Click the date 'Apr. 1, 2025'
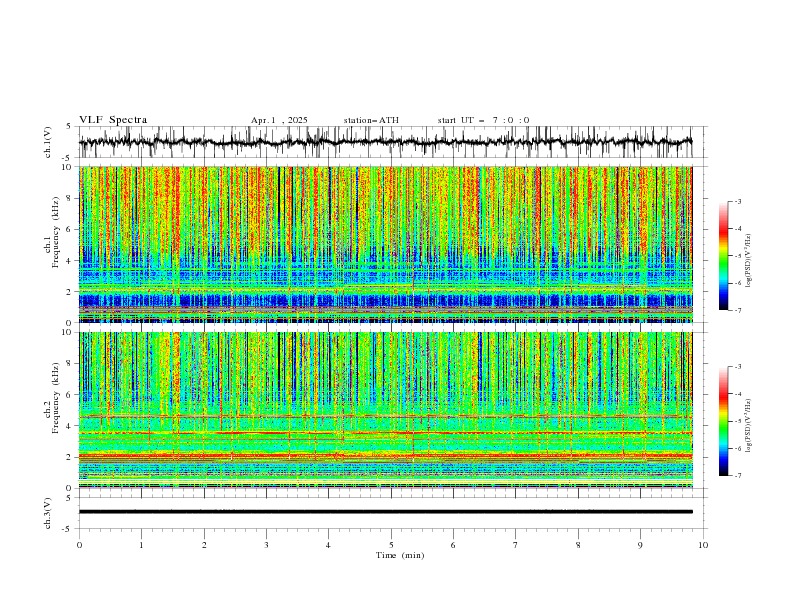This screenshot has width=792, height=612. (x=279, y=120)
